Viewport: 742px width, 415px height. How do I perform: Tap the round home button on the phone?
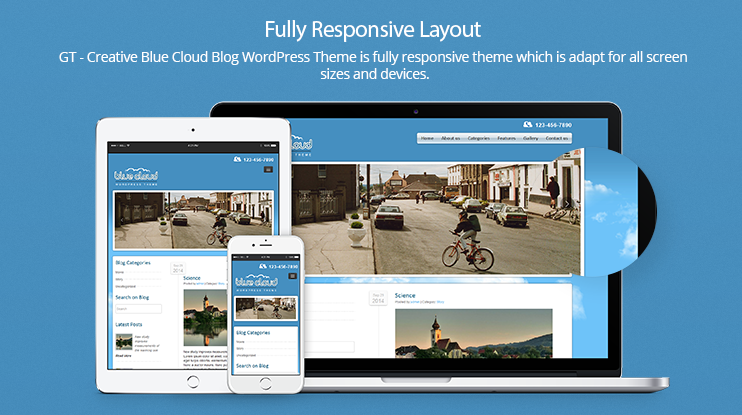click(x=265, y=384)
